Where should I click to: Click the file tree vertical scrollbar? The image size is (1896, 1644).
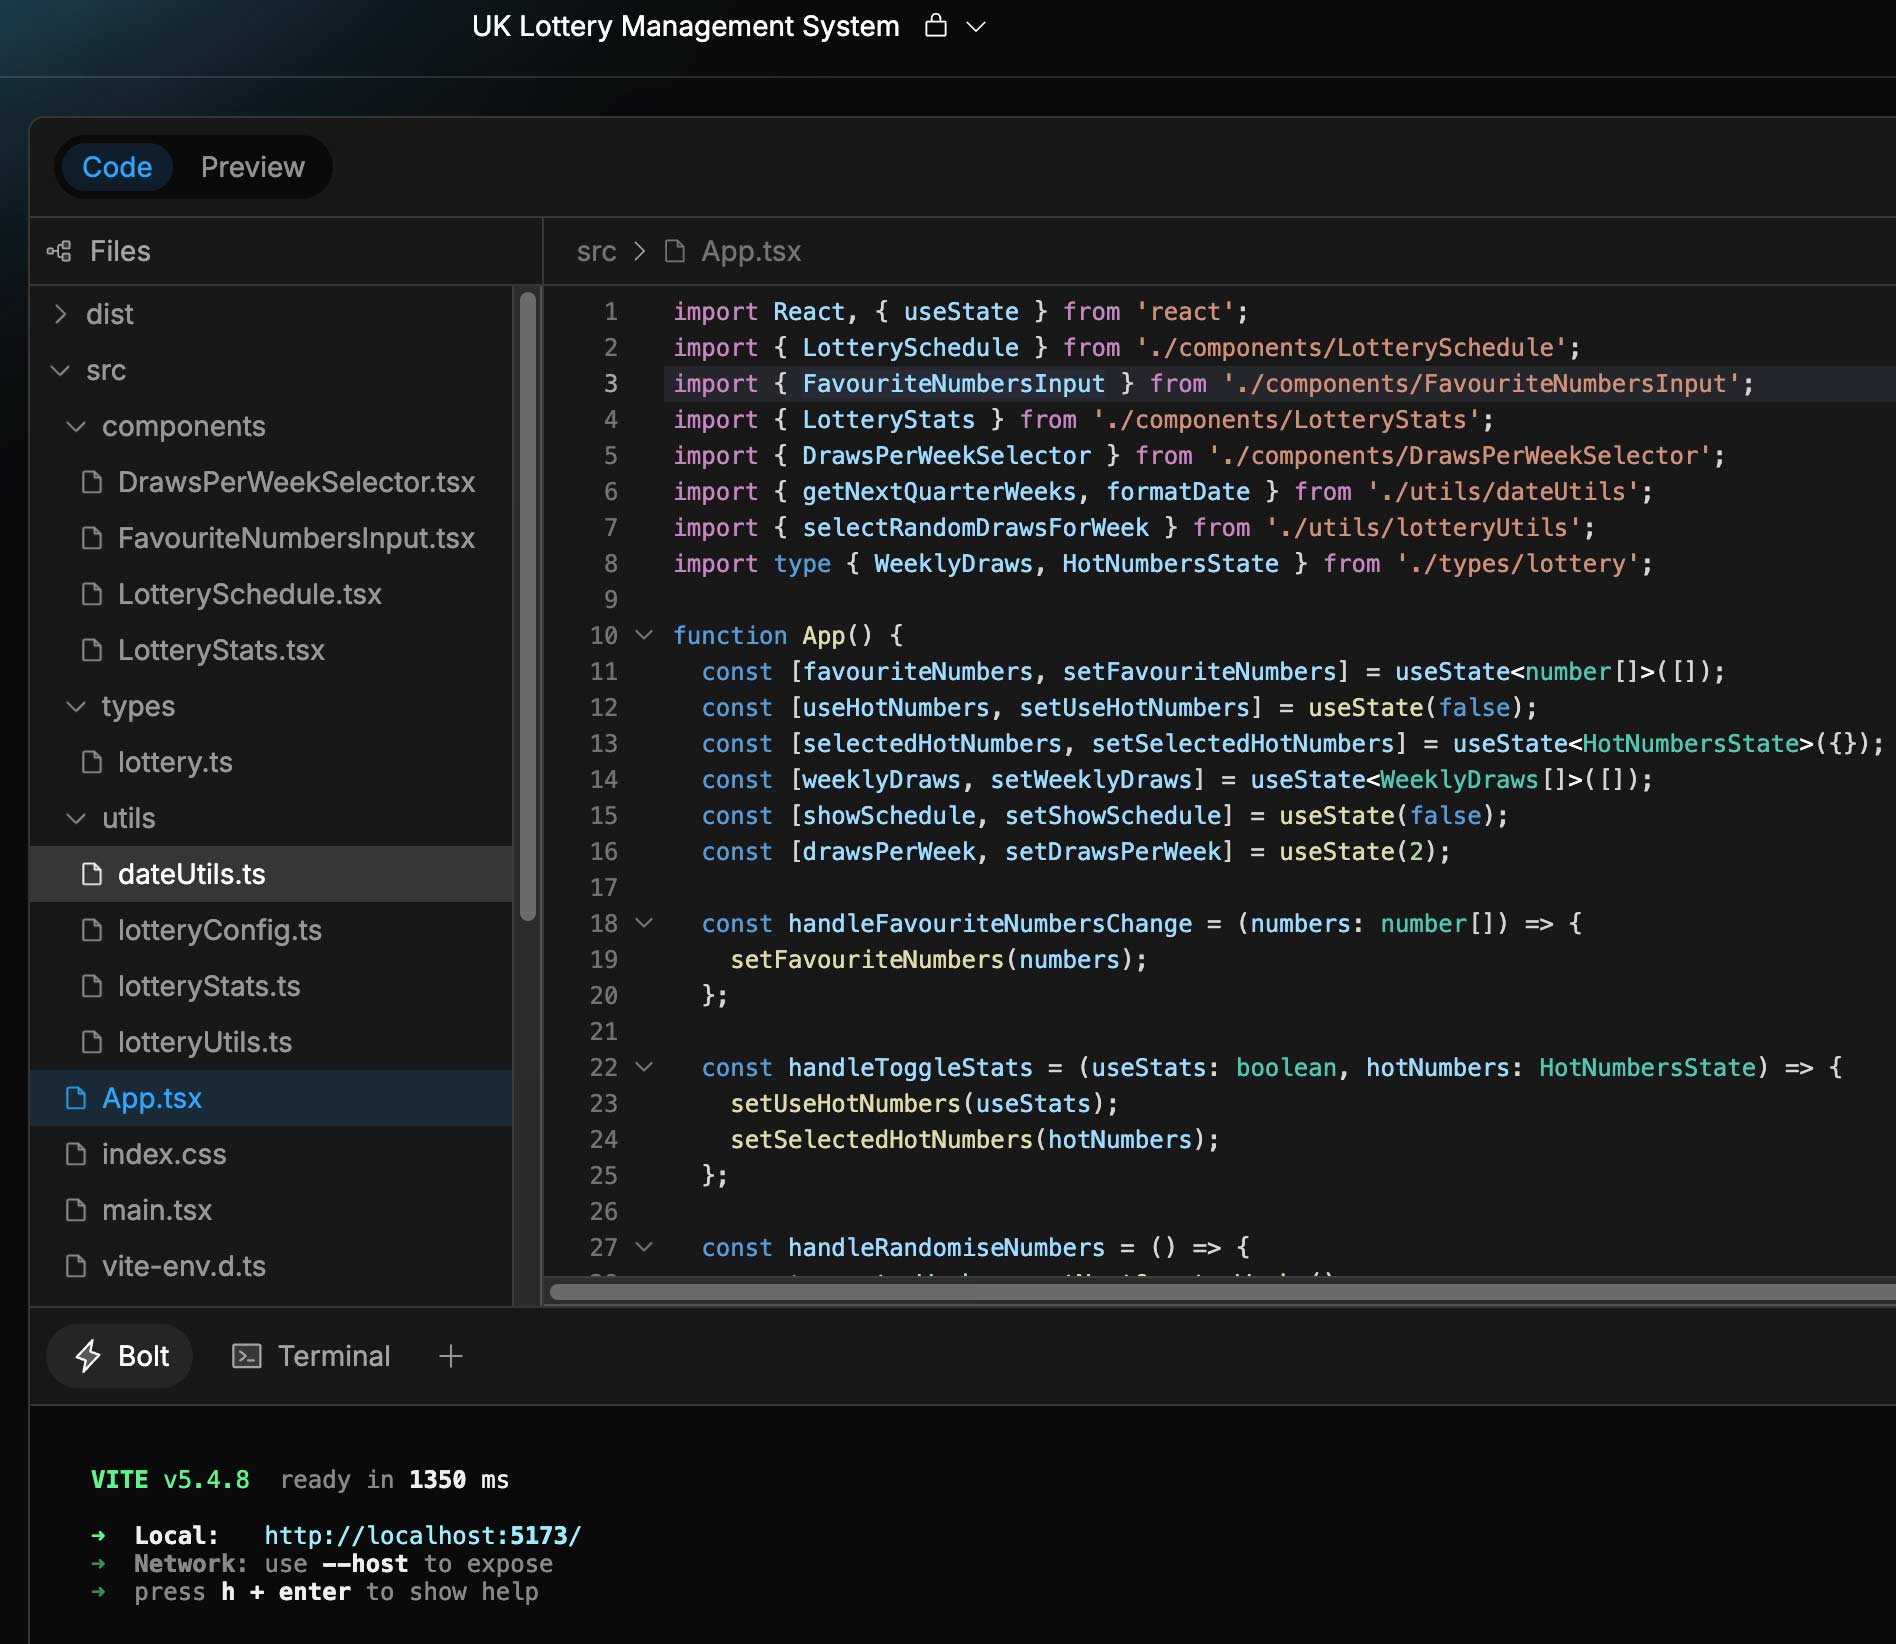click(528, 606)
